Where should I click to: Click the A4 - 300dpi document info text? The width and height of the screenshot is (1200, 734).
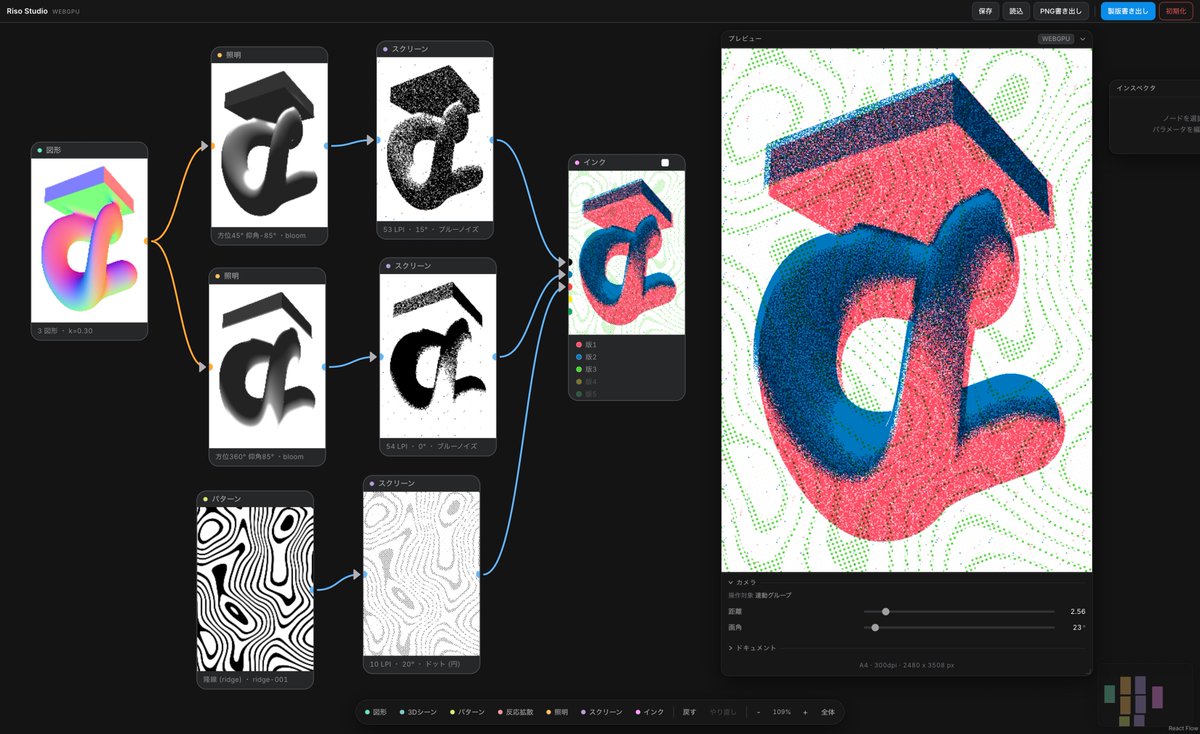pyautogui.click(x=907, y=664)
